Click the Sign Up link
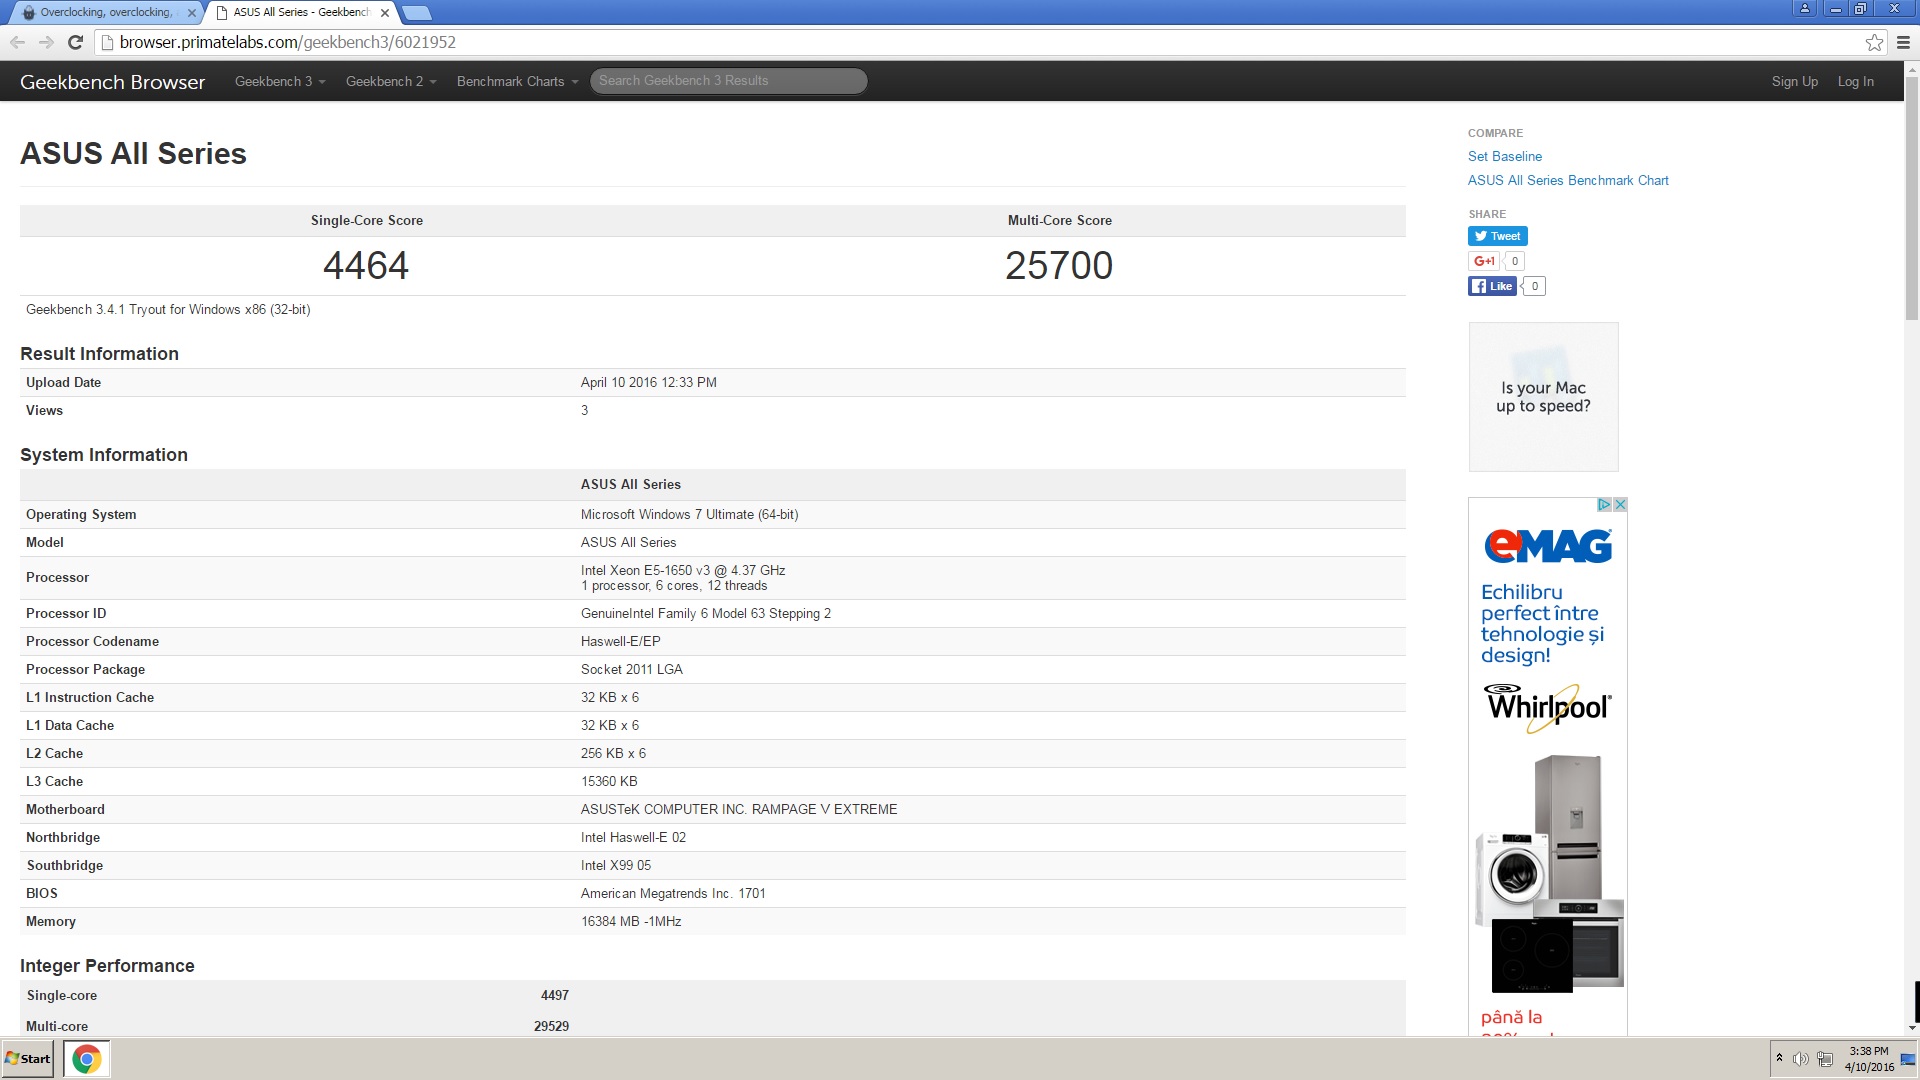Screen dimensions: 1920x1080 [1794, 81]
